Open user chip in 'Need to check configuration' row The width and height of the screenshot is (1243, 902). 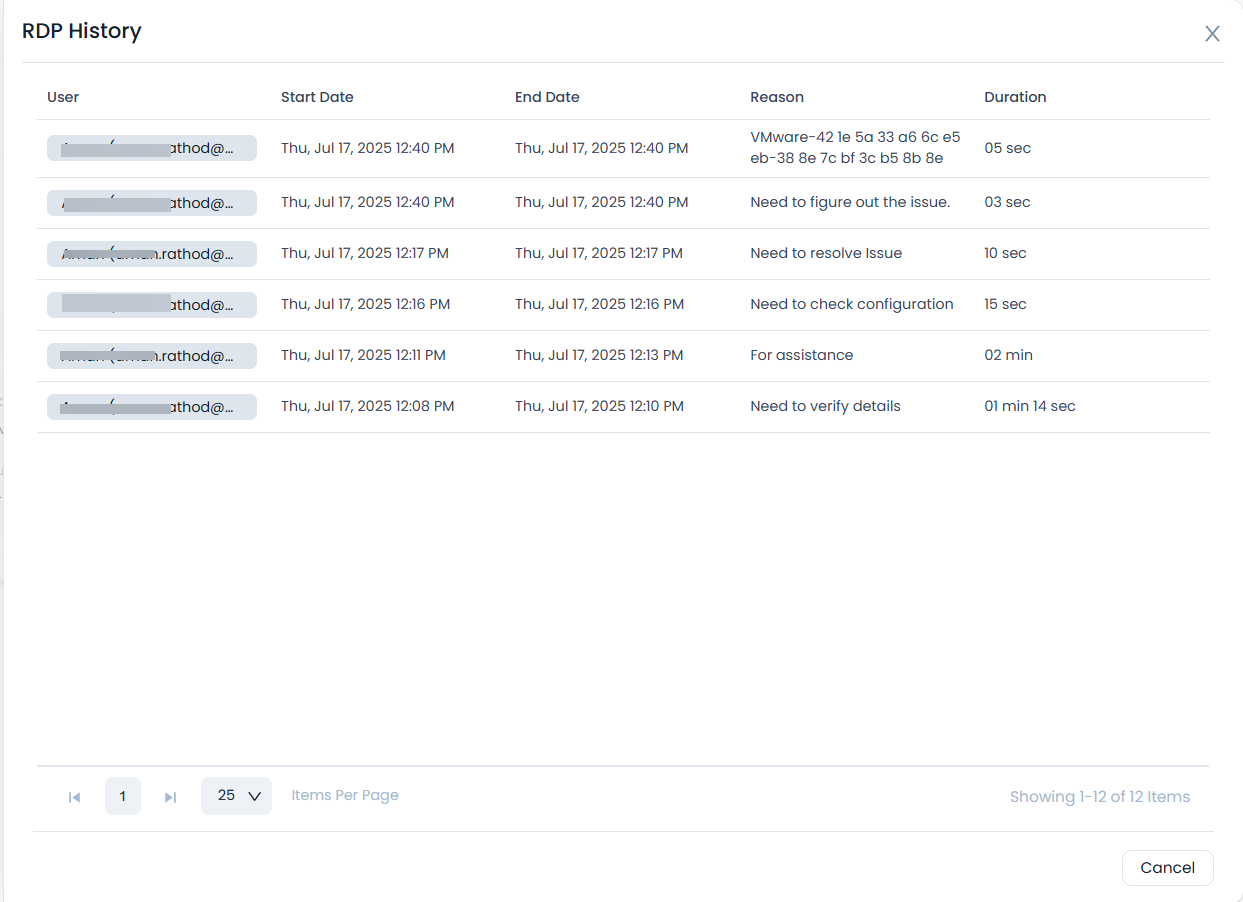pos(152,305)
